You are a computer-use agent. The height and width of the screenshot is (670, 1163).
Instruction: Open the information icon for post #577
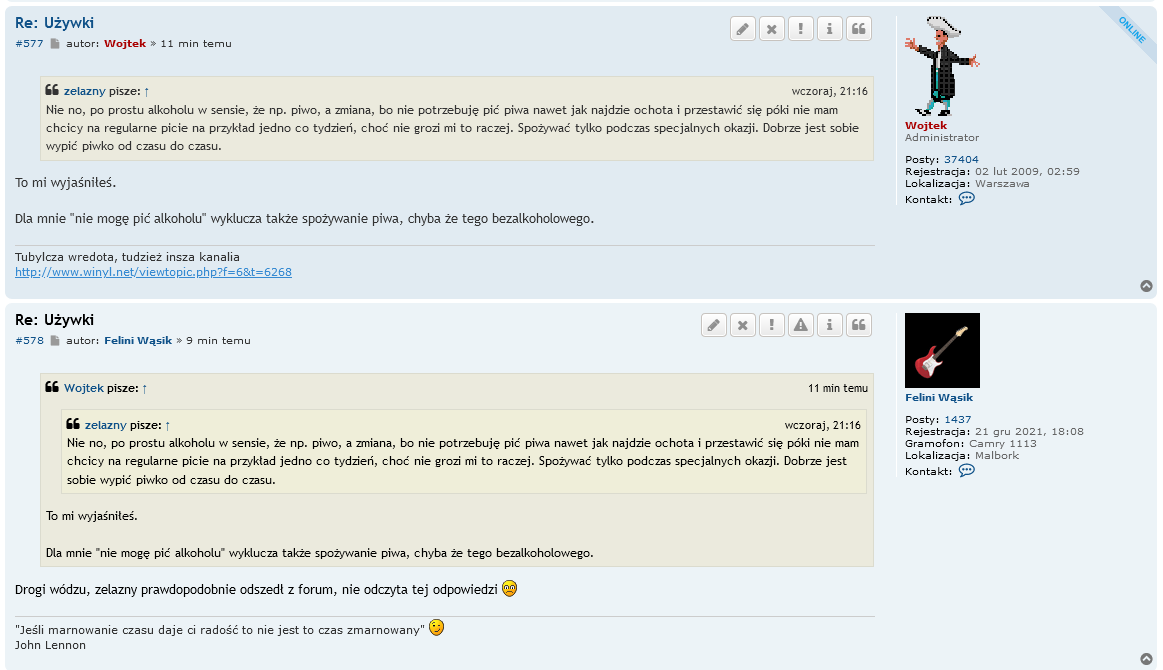pos(829,29)
